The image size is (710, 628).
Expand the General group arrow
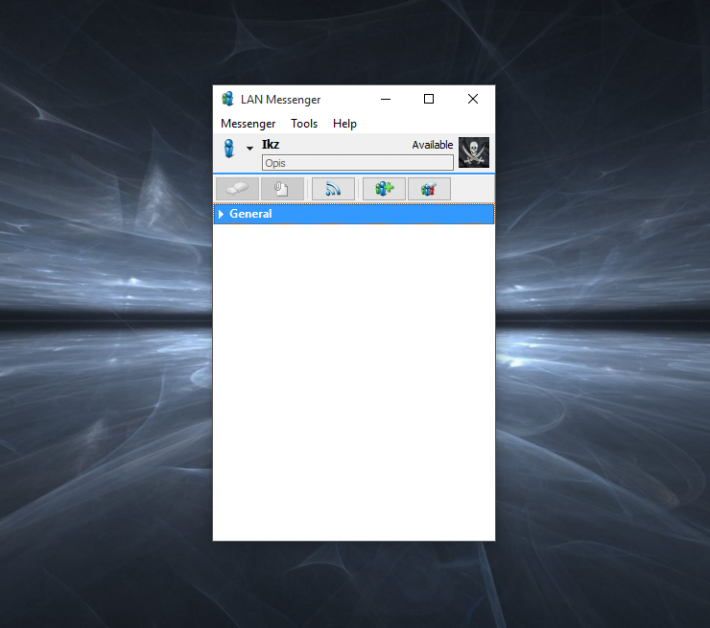click(221, 214)
